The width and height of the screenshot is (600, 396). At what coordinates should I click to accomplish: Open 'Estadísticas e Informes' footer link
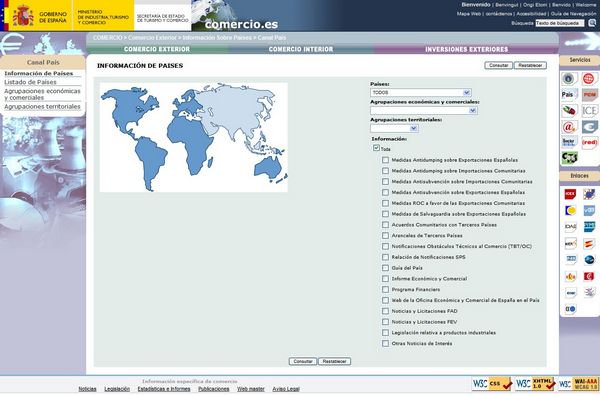[x=164, y=389]
